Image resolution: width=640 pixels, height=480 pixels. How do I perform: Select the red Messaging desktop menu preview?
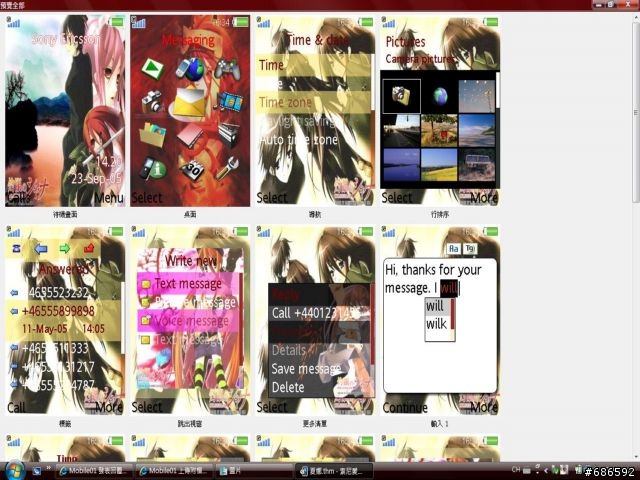coord(190,111)
